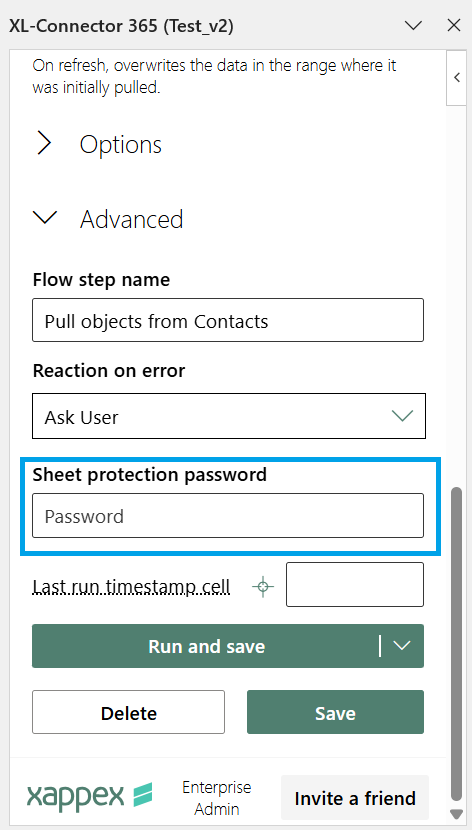Click the scrollbar down arrow
The height and width of the screenshot is (830, 472).
456,814
